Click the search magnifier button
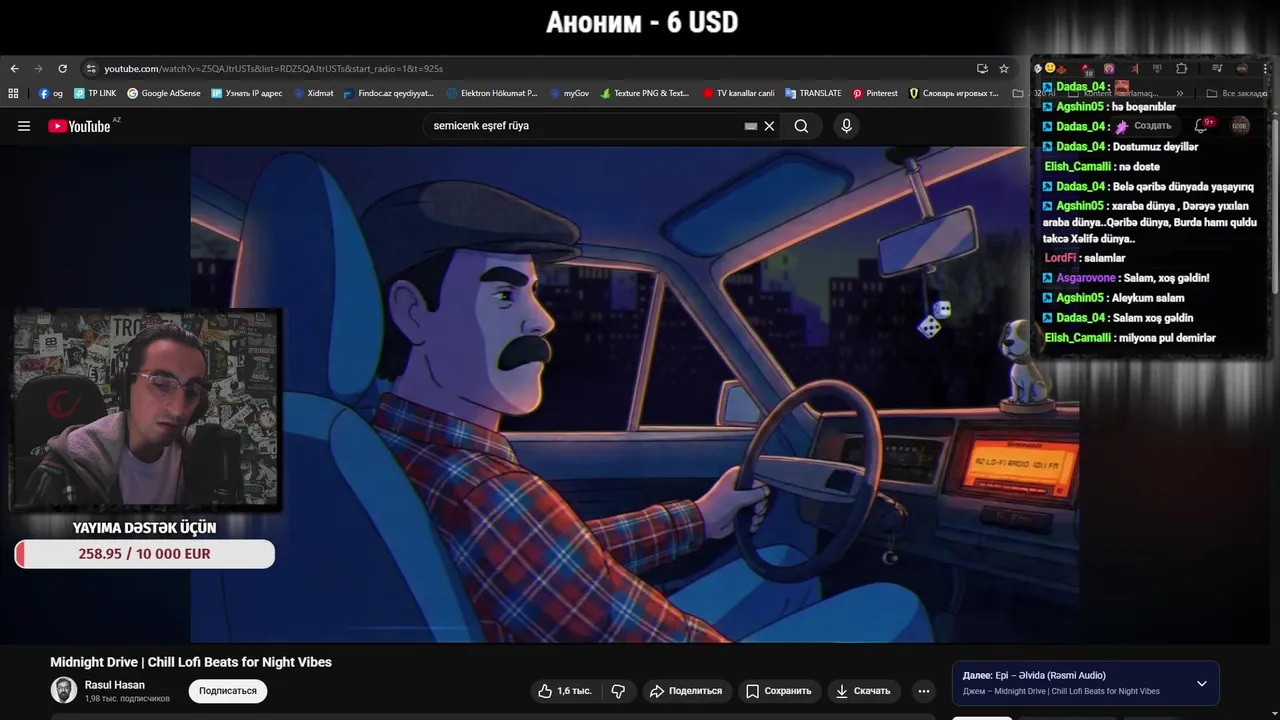This screenshot has width=1280, height=720. pyautogui.click(x=801, y=126)
